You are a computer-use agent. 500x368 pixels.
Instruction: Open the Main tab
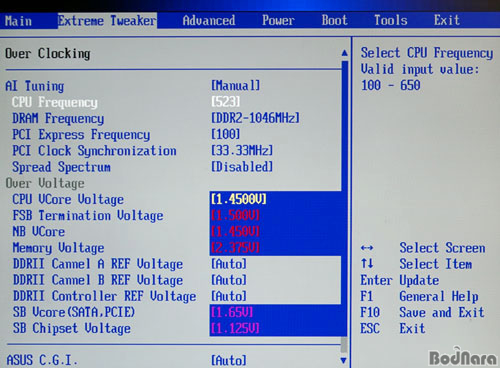point(19,21)
